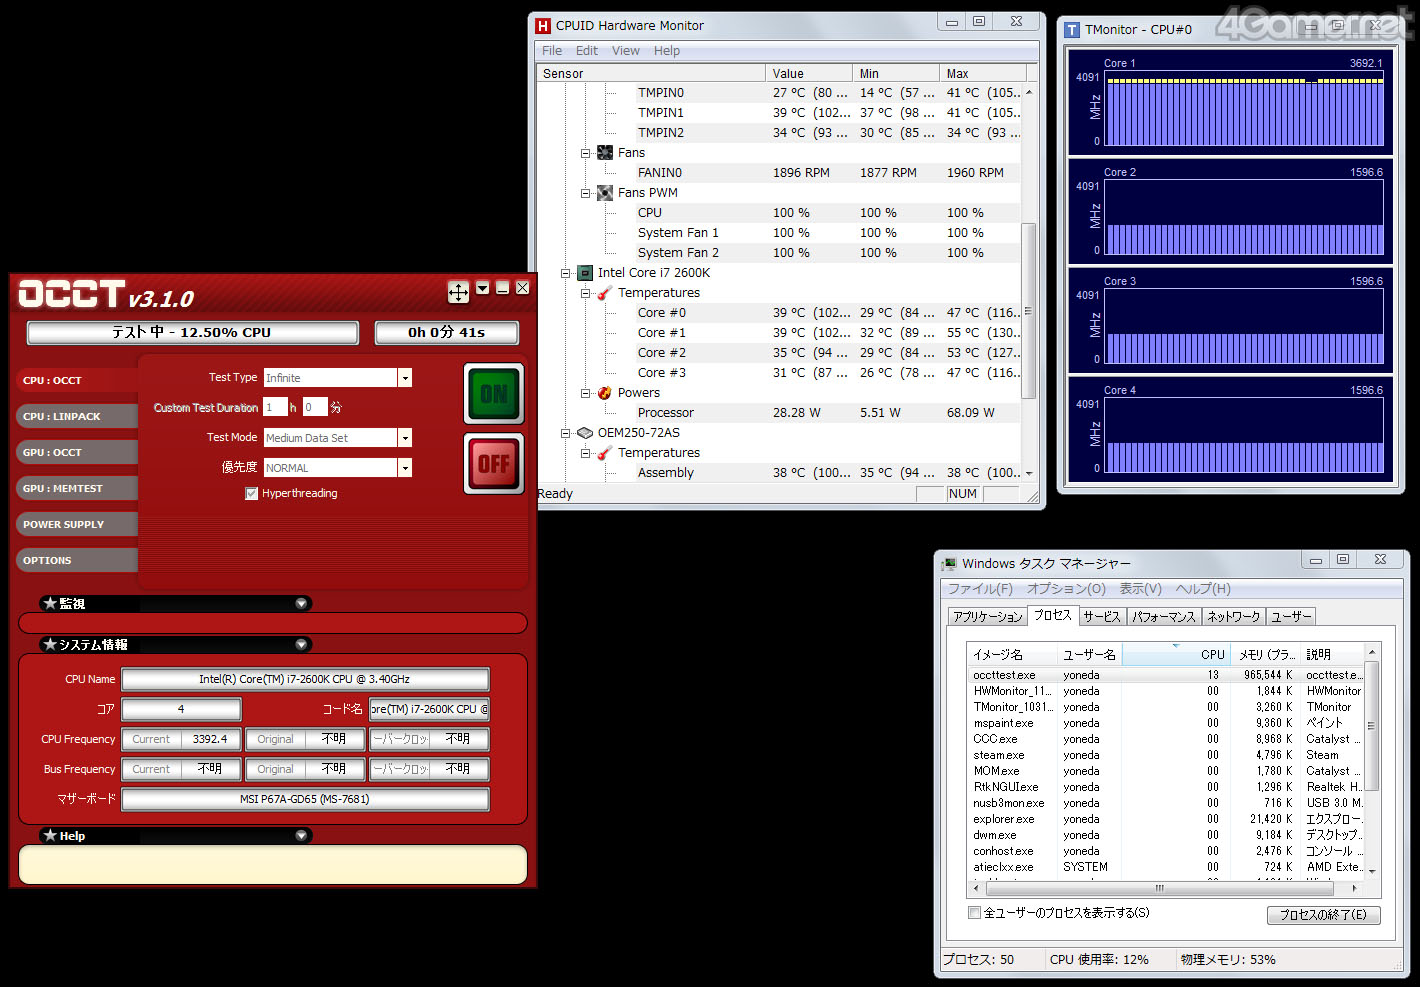Click the HWMonitor vertical scrollbar thumb
The width and height of the screenshot is (1420, 987).
tap(1028, 310)
